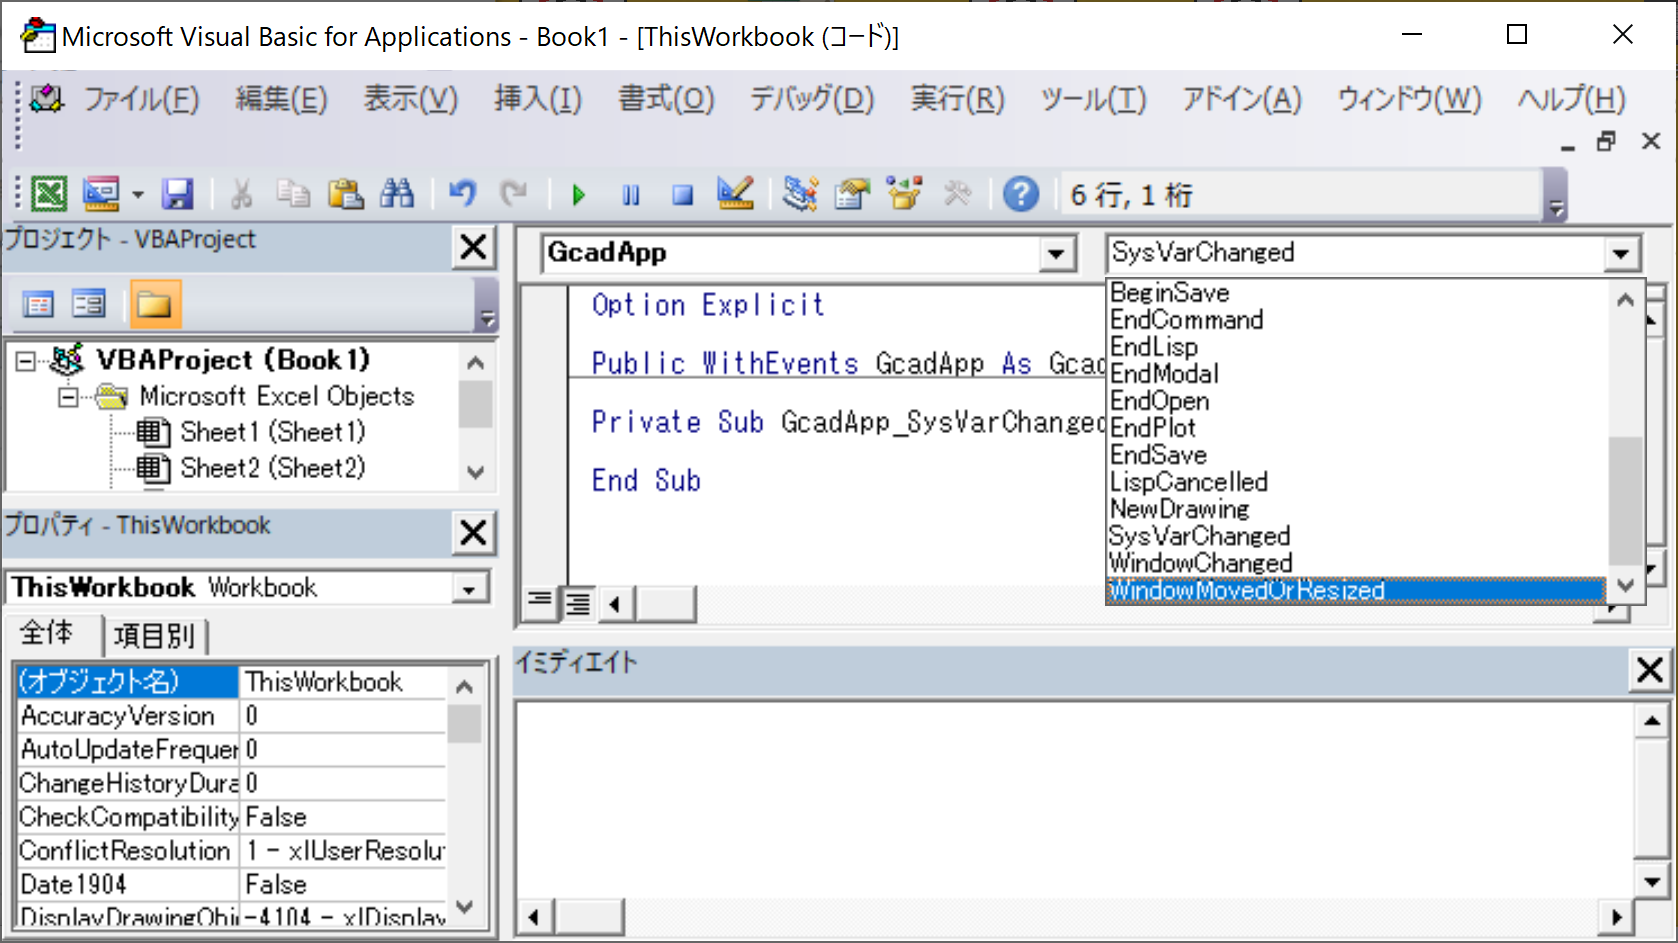Close the プロパティ - ThisWorkbook pane
1678x943 pixels.
point(474,533)
